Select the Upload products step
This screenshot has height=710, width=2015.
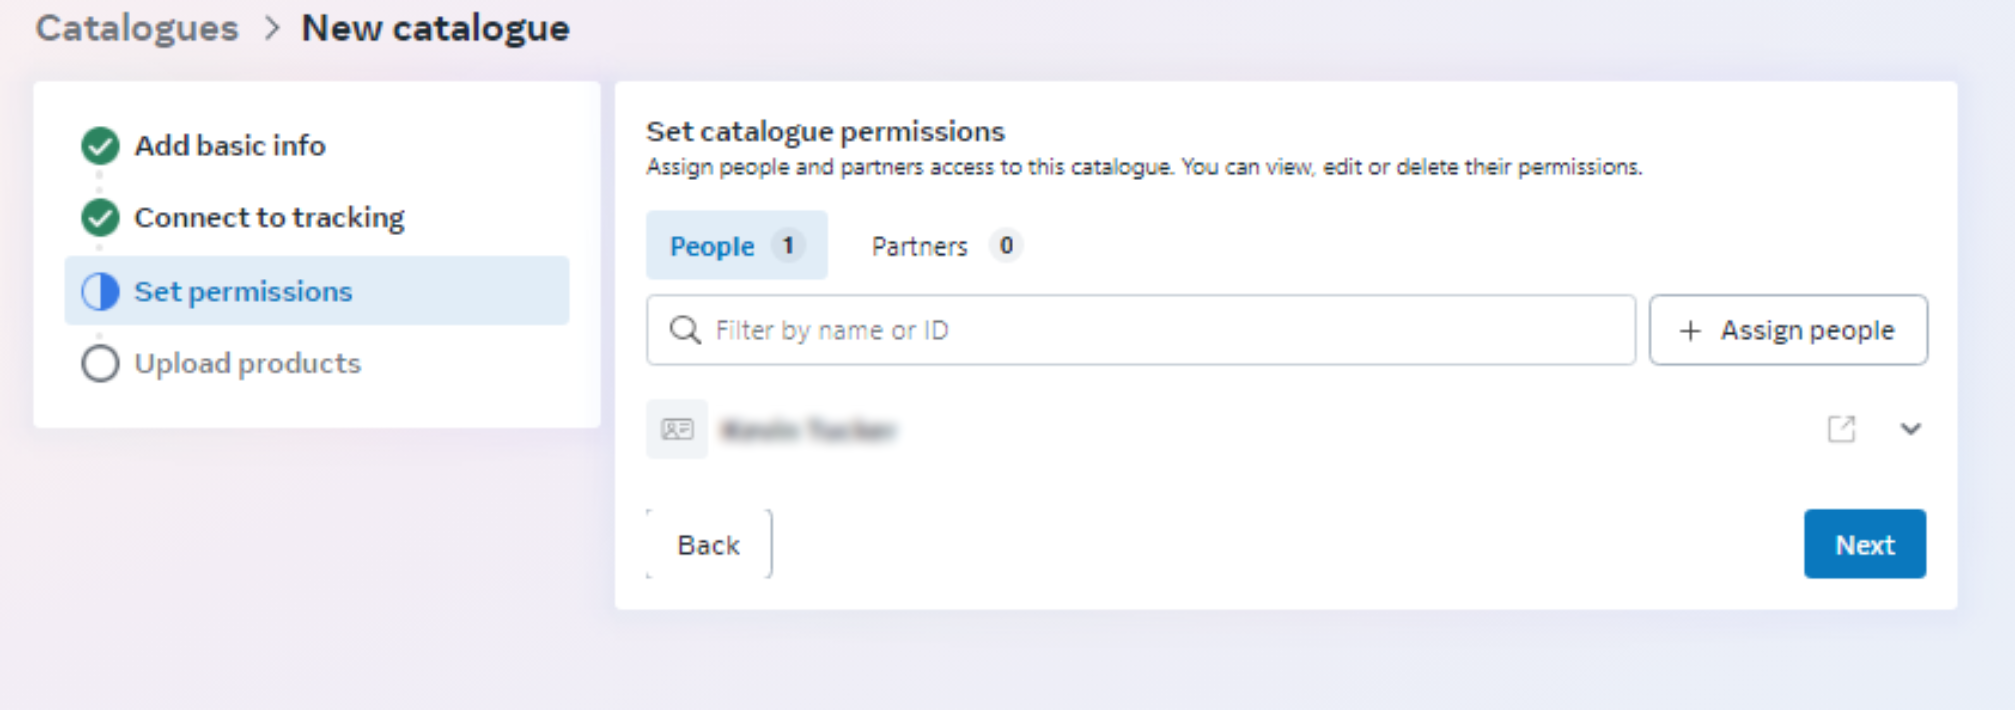tap(248, 363)
